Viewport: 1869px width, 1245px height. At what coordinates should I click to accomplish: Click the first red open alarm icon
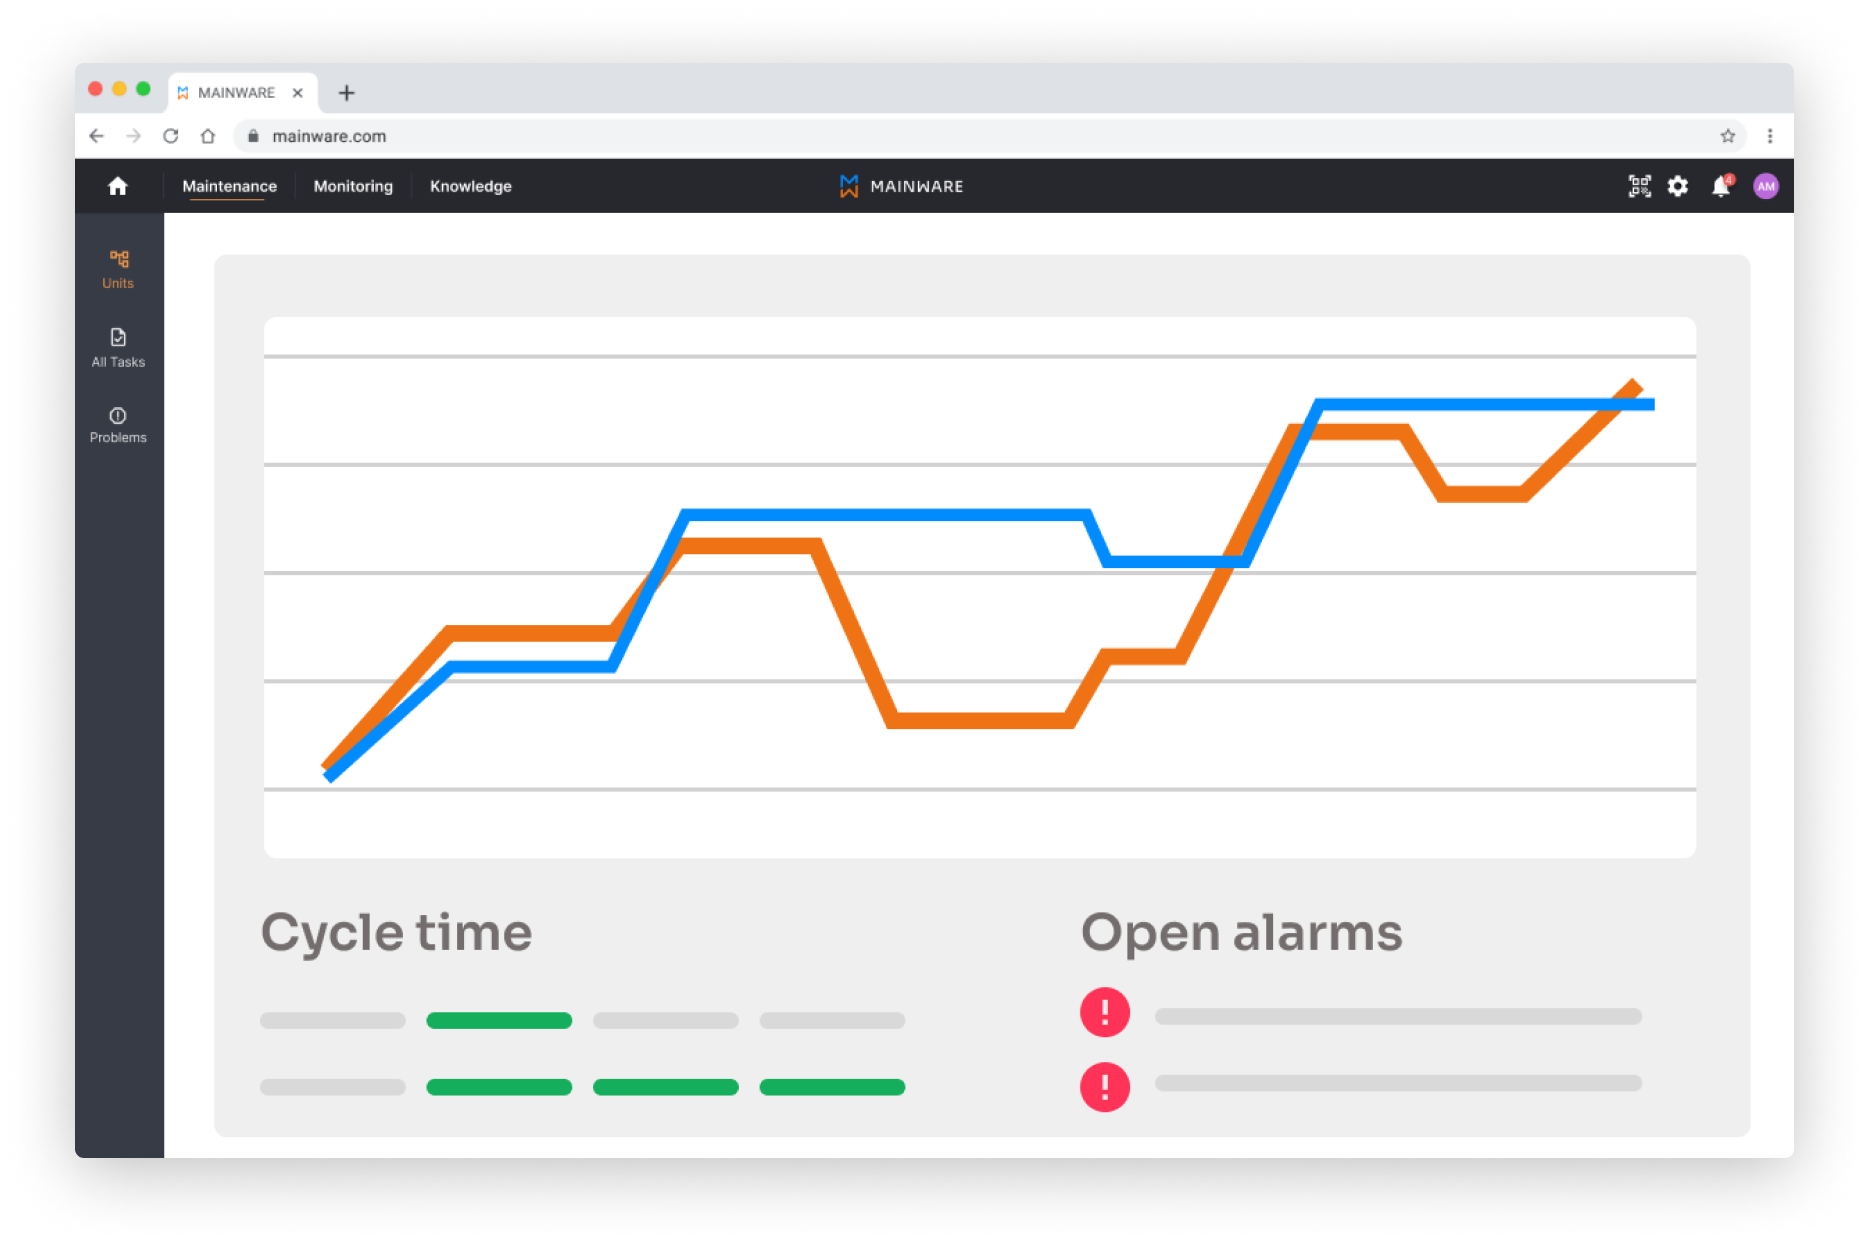coord(1104,1012)
